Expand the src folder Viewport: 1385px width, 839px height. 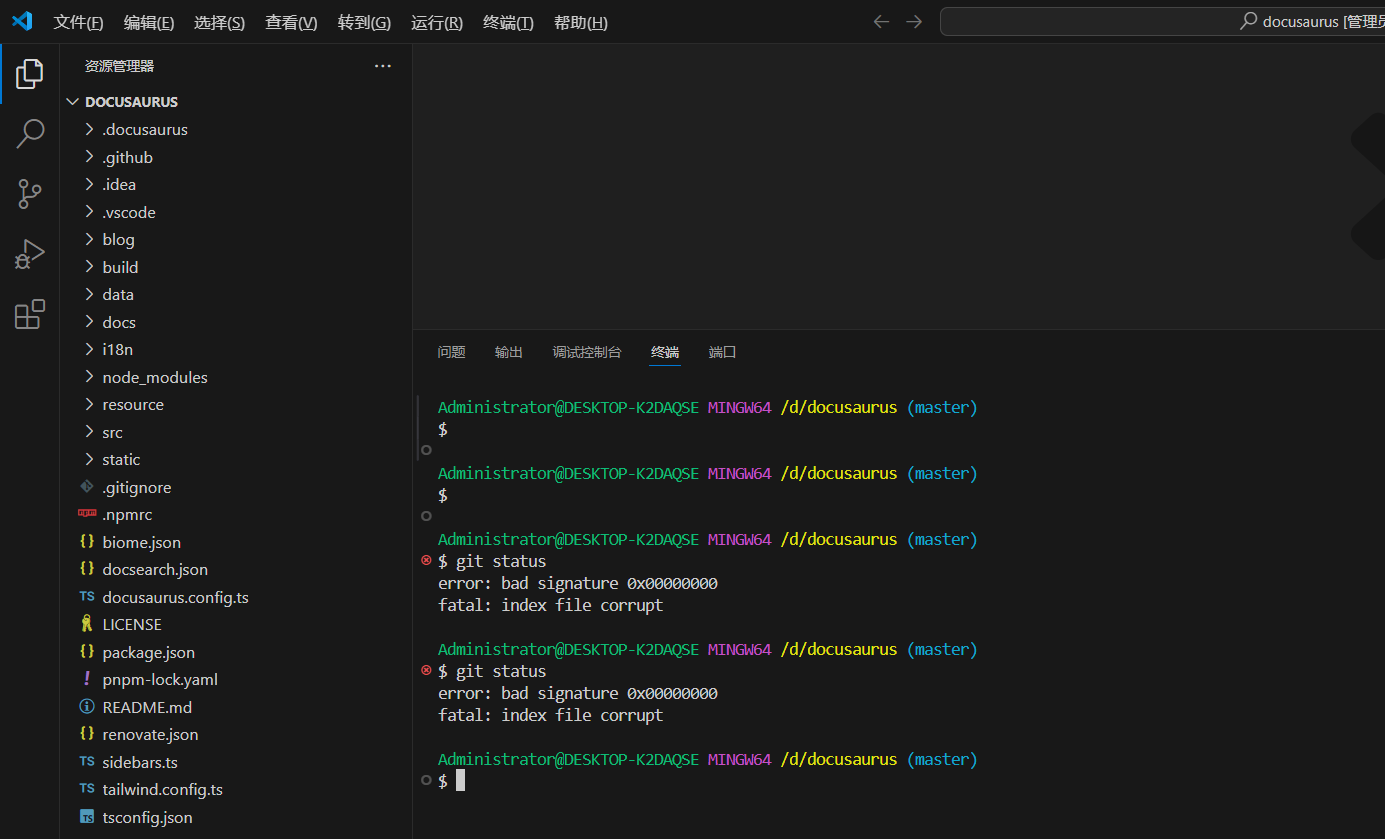[89, 432]
